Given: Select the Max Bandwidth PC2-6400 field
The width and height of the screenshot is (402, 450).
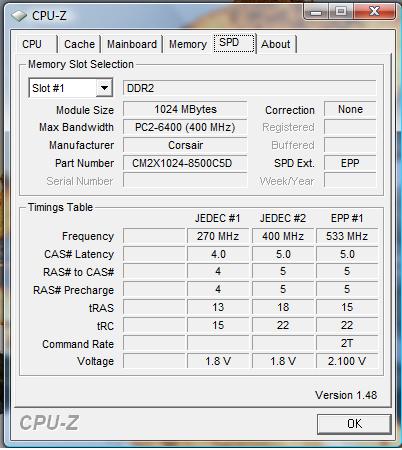Looking at the screenshot, I should [x=185, y=127].
